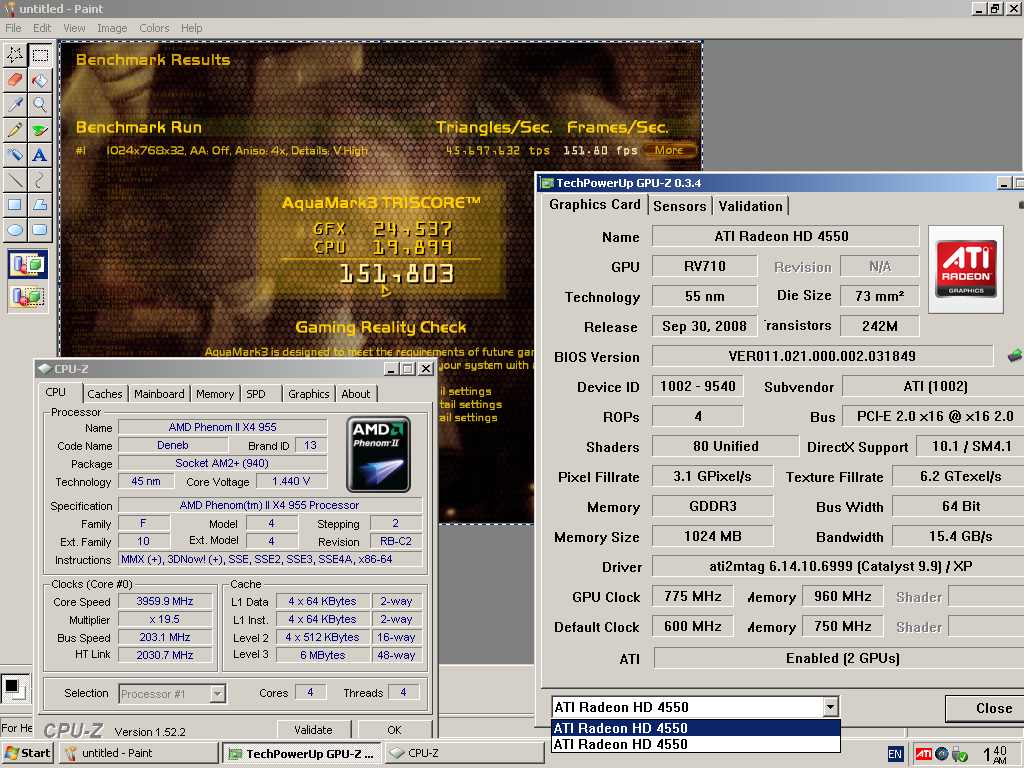Select the Graphics Card tab in GPU-Z
Screen dimensions: 1024x768
click(594, 204)
